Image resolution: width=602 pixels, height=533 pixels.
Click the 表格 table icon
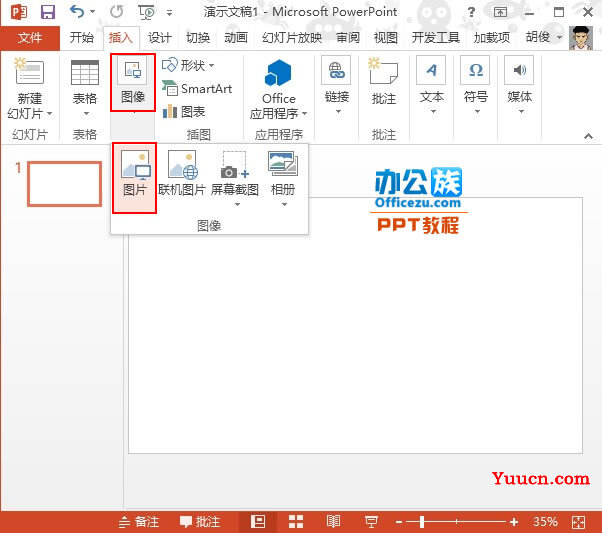[x=85, y=72]
